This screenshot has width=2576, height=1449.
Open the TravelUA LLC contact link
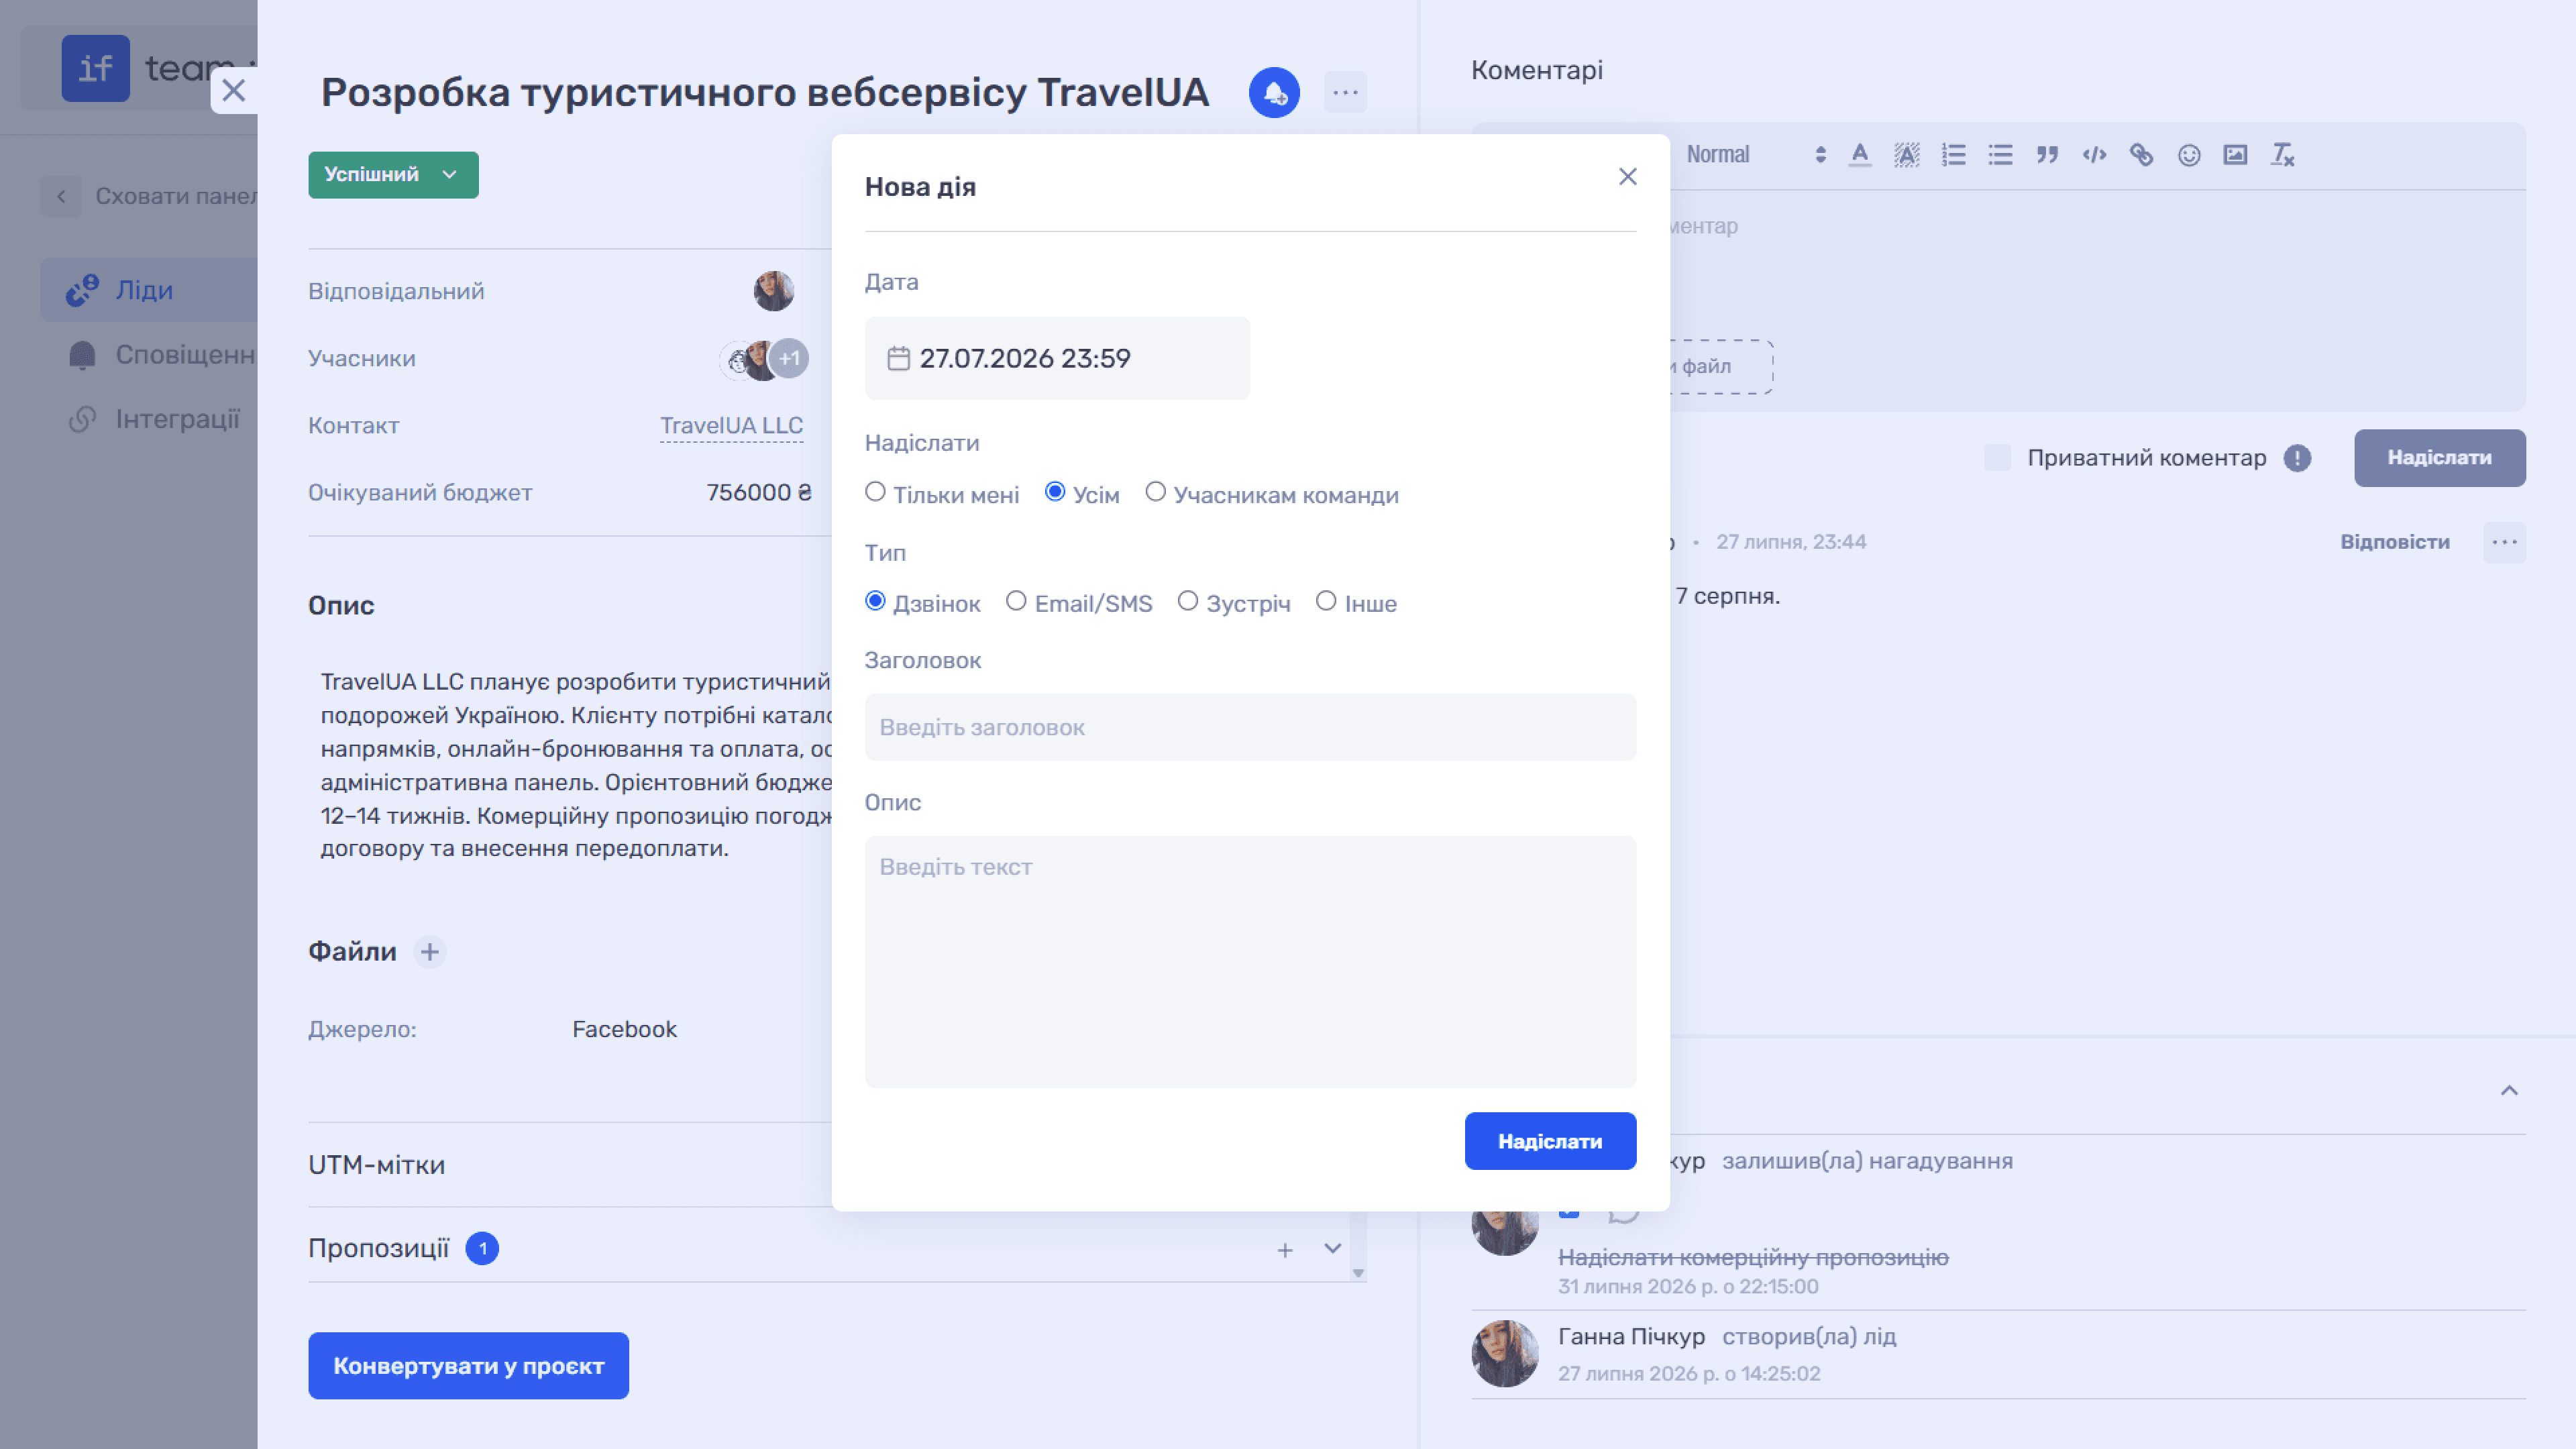coord(732,426)
